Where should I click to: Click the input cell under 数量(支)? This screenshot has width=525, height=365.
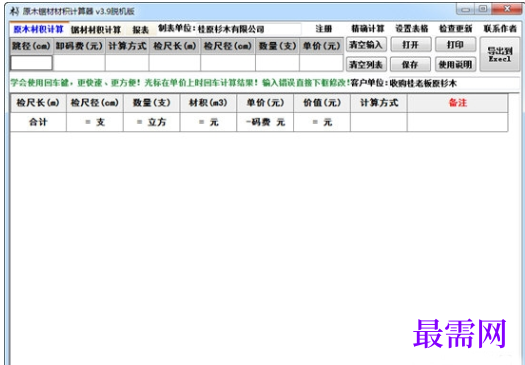click(x=278, y=63)
